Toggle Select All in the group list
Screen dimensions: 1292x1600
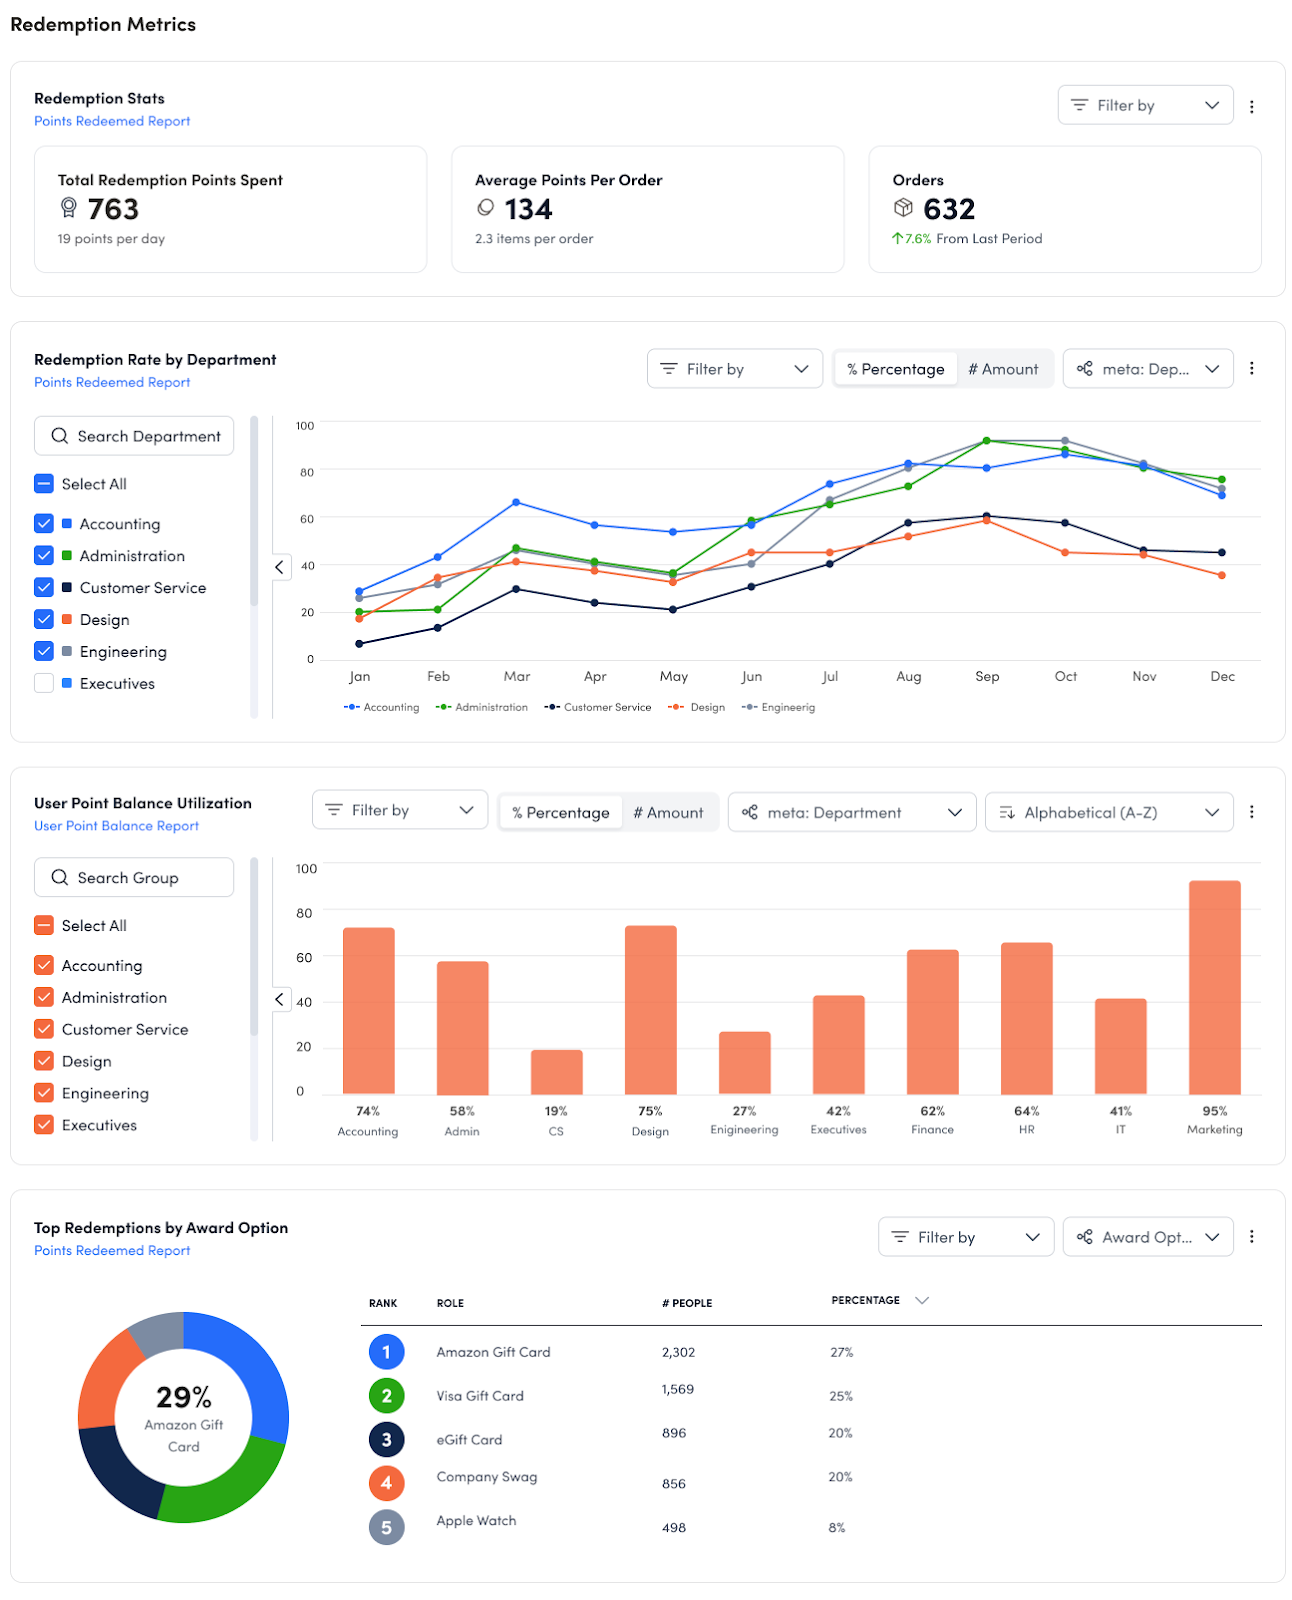coord(44,926)
